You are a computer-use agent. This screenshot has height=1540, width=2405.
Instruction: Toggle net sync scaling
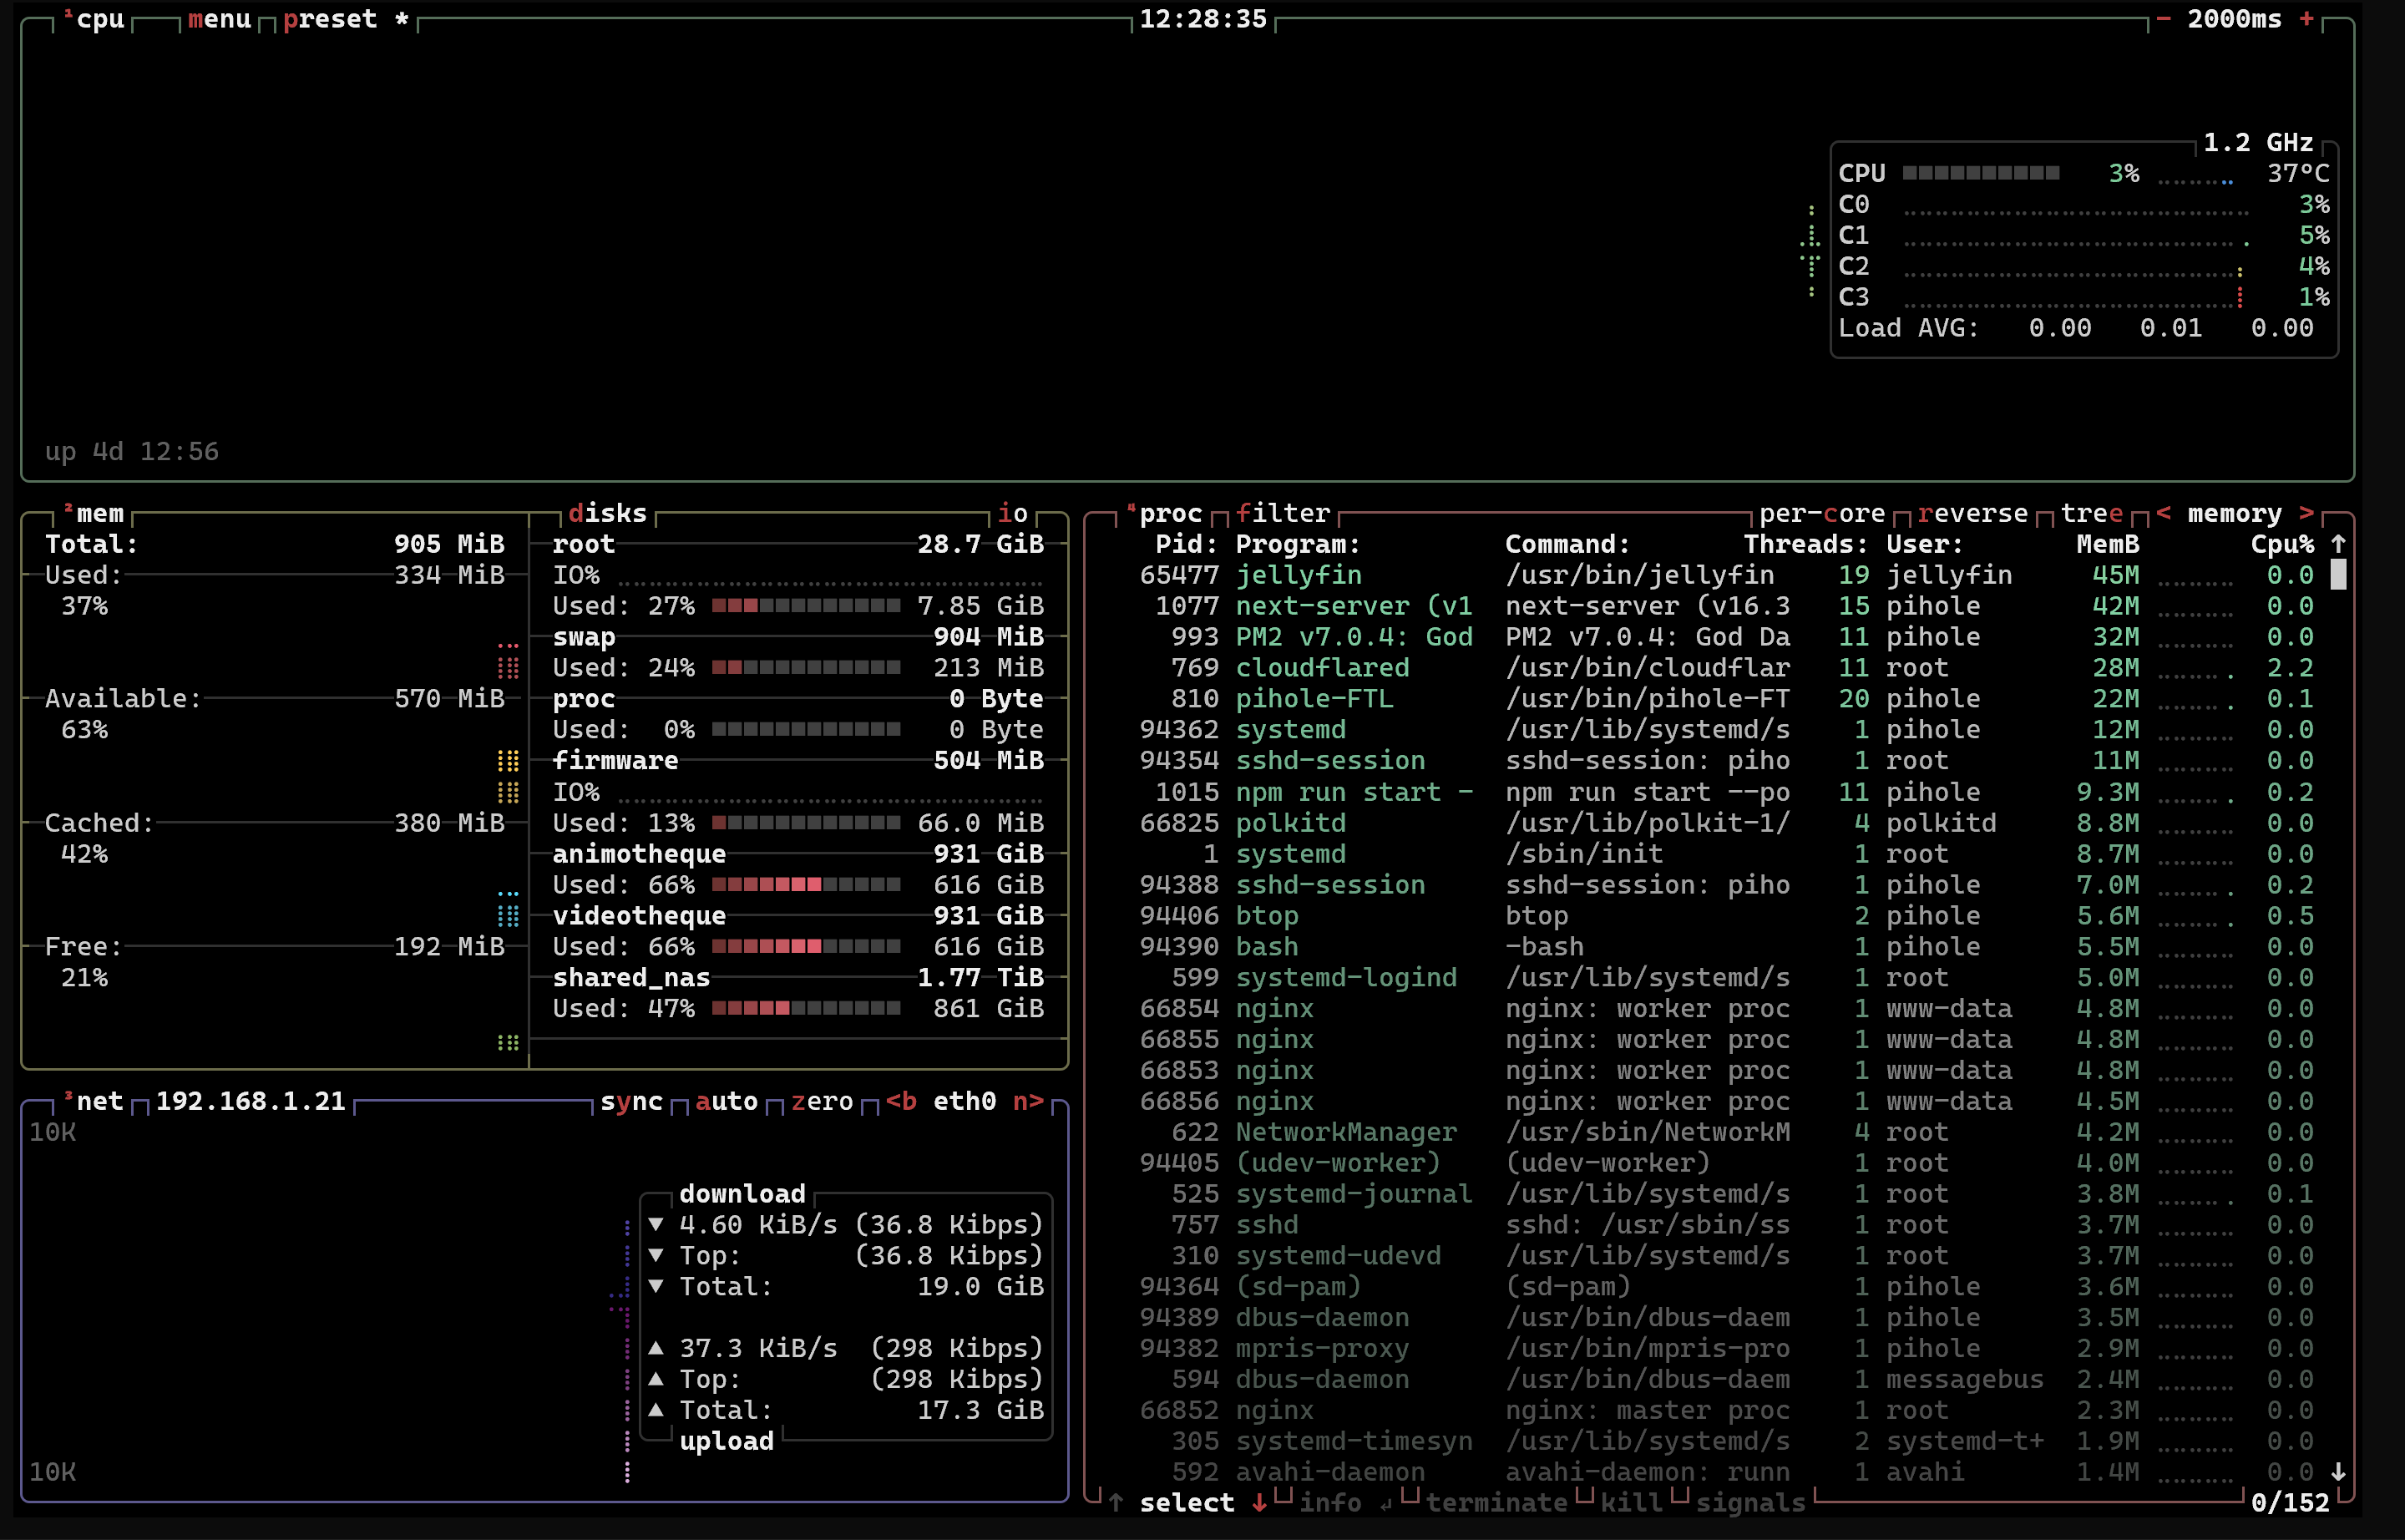(x=632, y=1101)
